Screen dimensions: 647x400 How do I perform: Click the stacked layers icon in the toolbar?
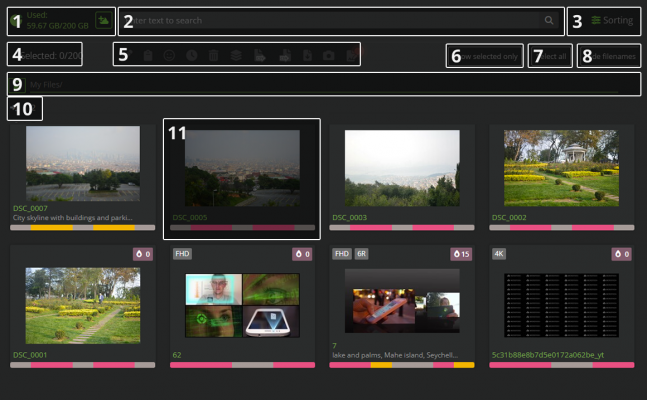click(x=235, y=56)
